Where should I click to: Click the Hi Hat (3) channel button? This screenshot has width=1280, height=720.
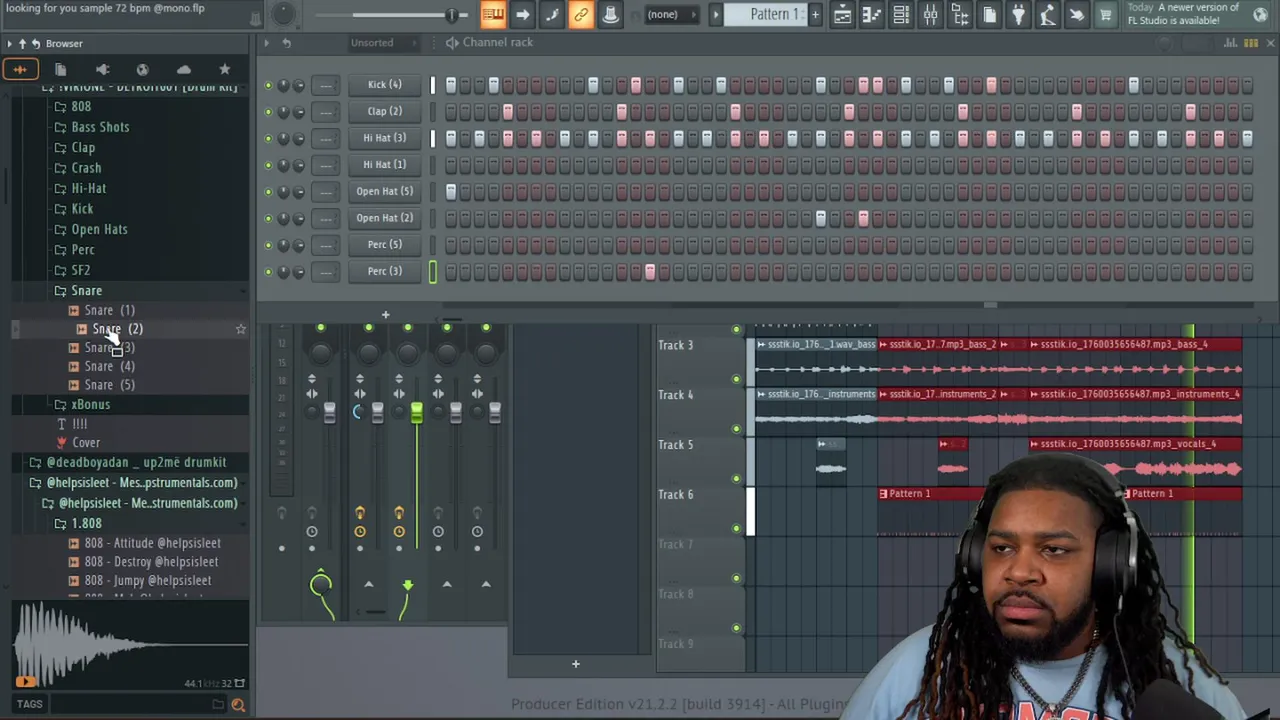(x=385, y=138)
